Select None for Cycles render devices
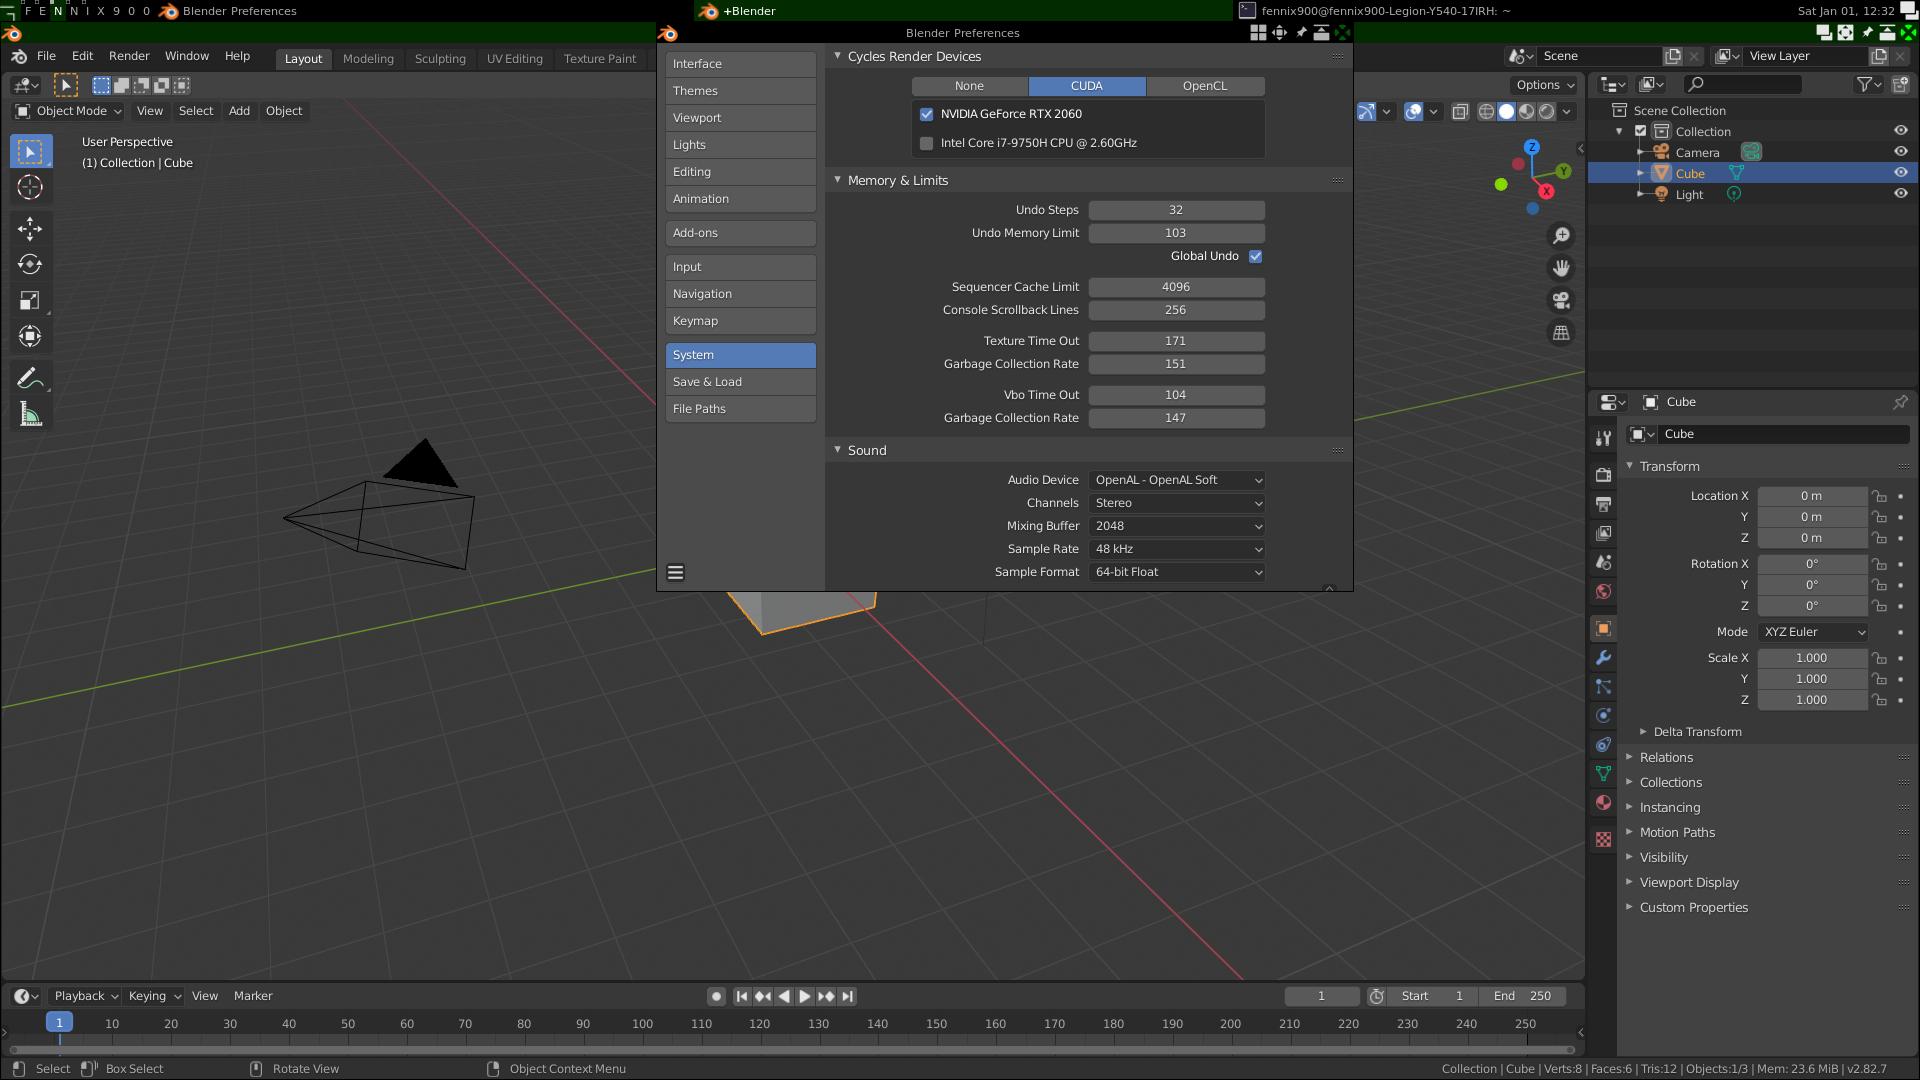 pyautogui.click(x=969, y=86)
